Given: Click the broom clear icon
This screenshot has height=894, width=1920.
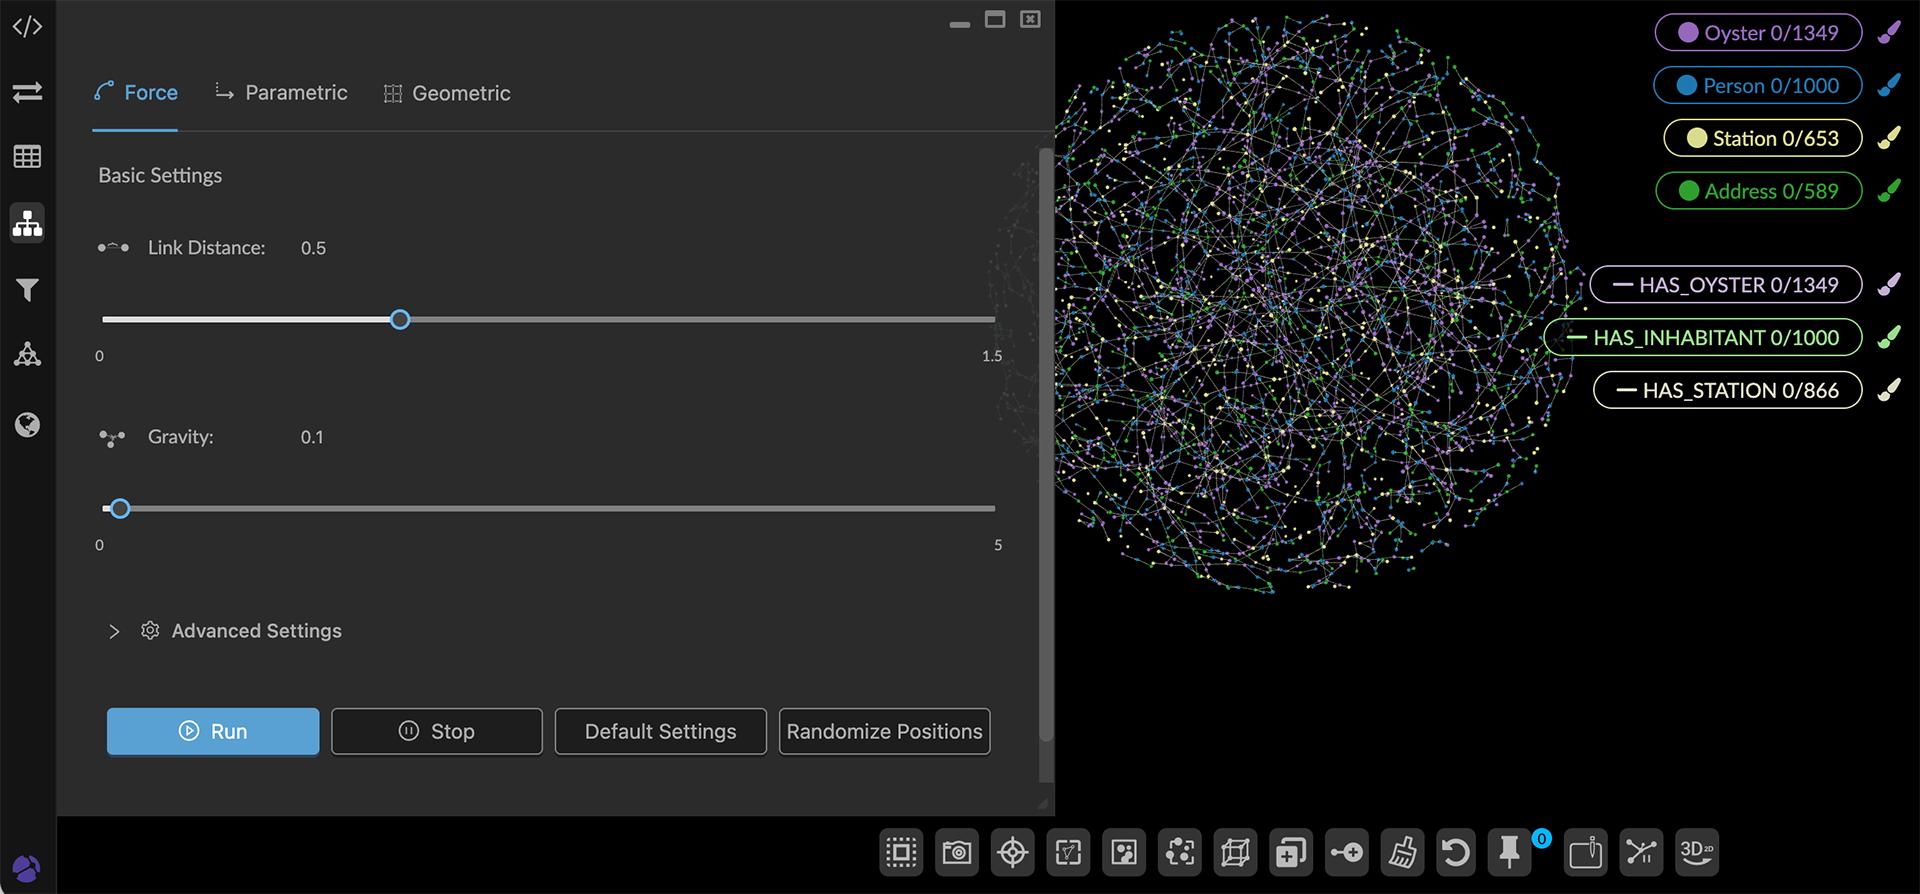Looking at the screenshot, I should coord(1402,852).
